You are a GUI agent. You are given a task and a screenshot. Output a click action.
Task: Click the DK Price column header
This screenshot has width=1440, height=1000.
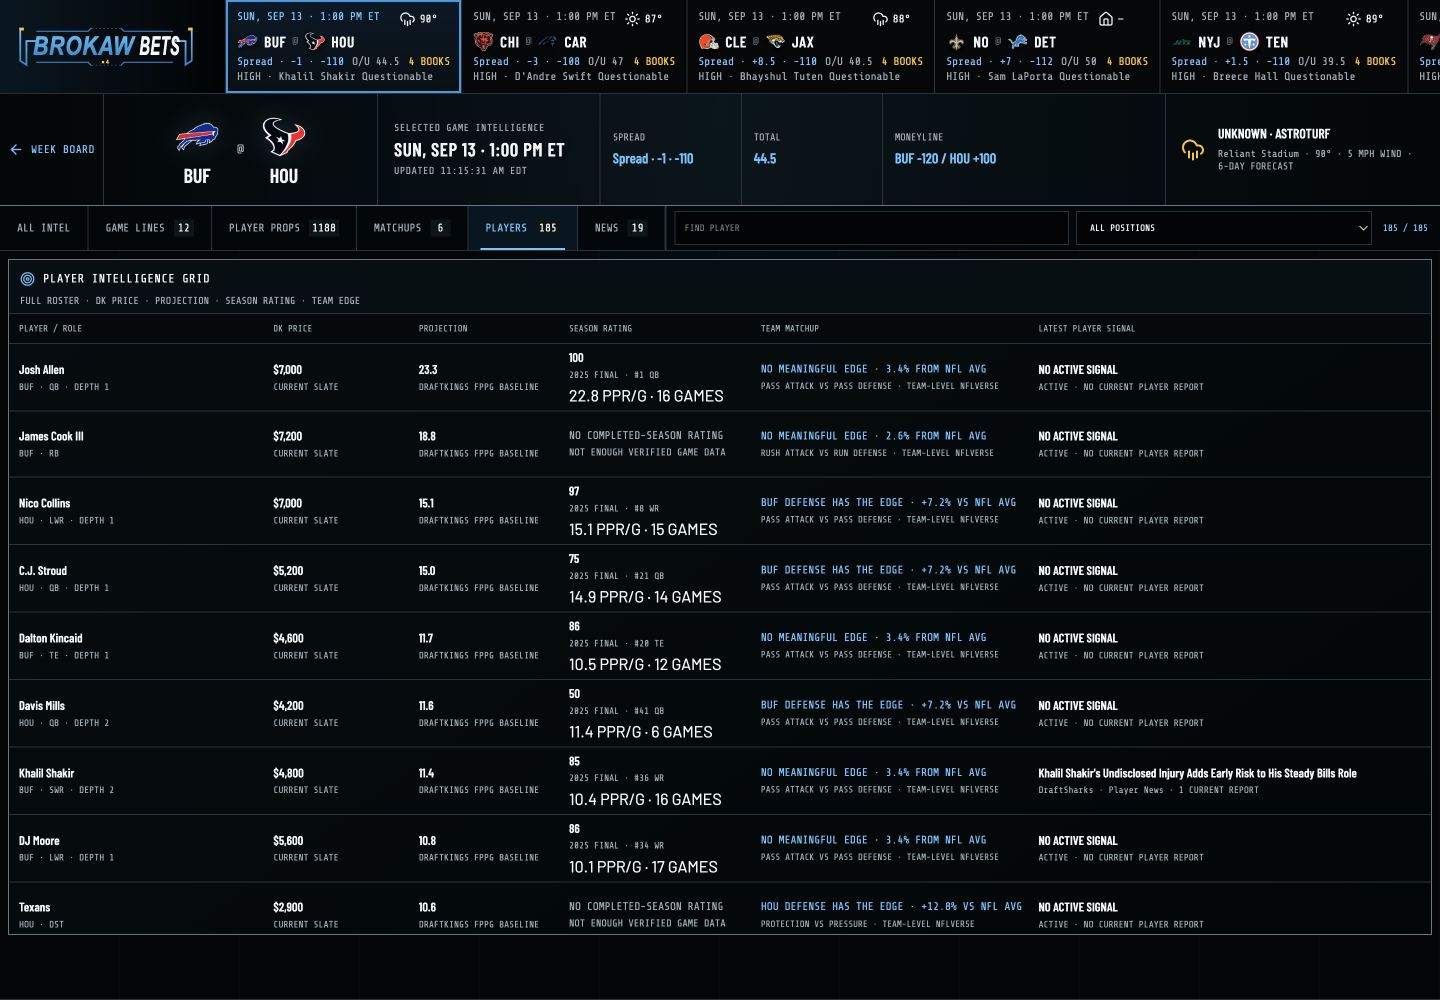pos(293,328)
